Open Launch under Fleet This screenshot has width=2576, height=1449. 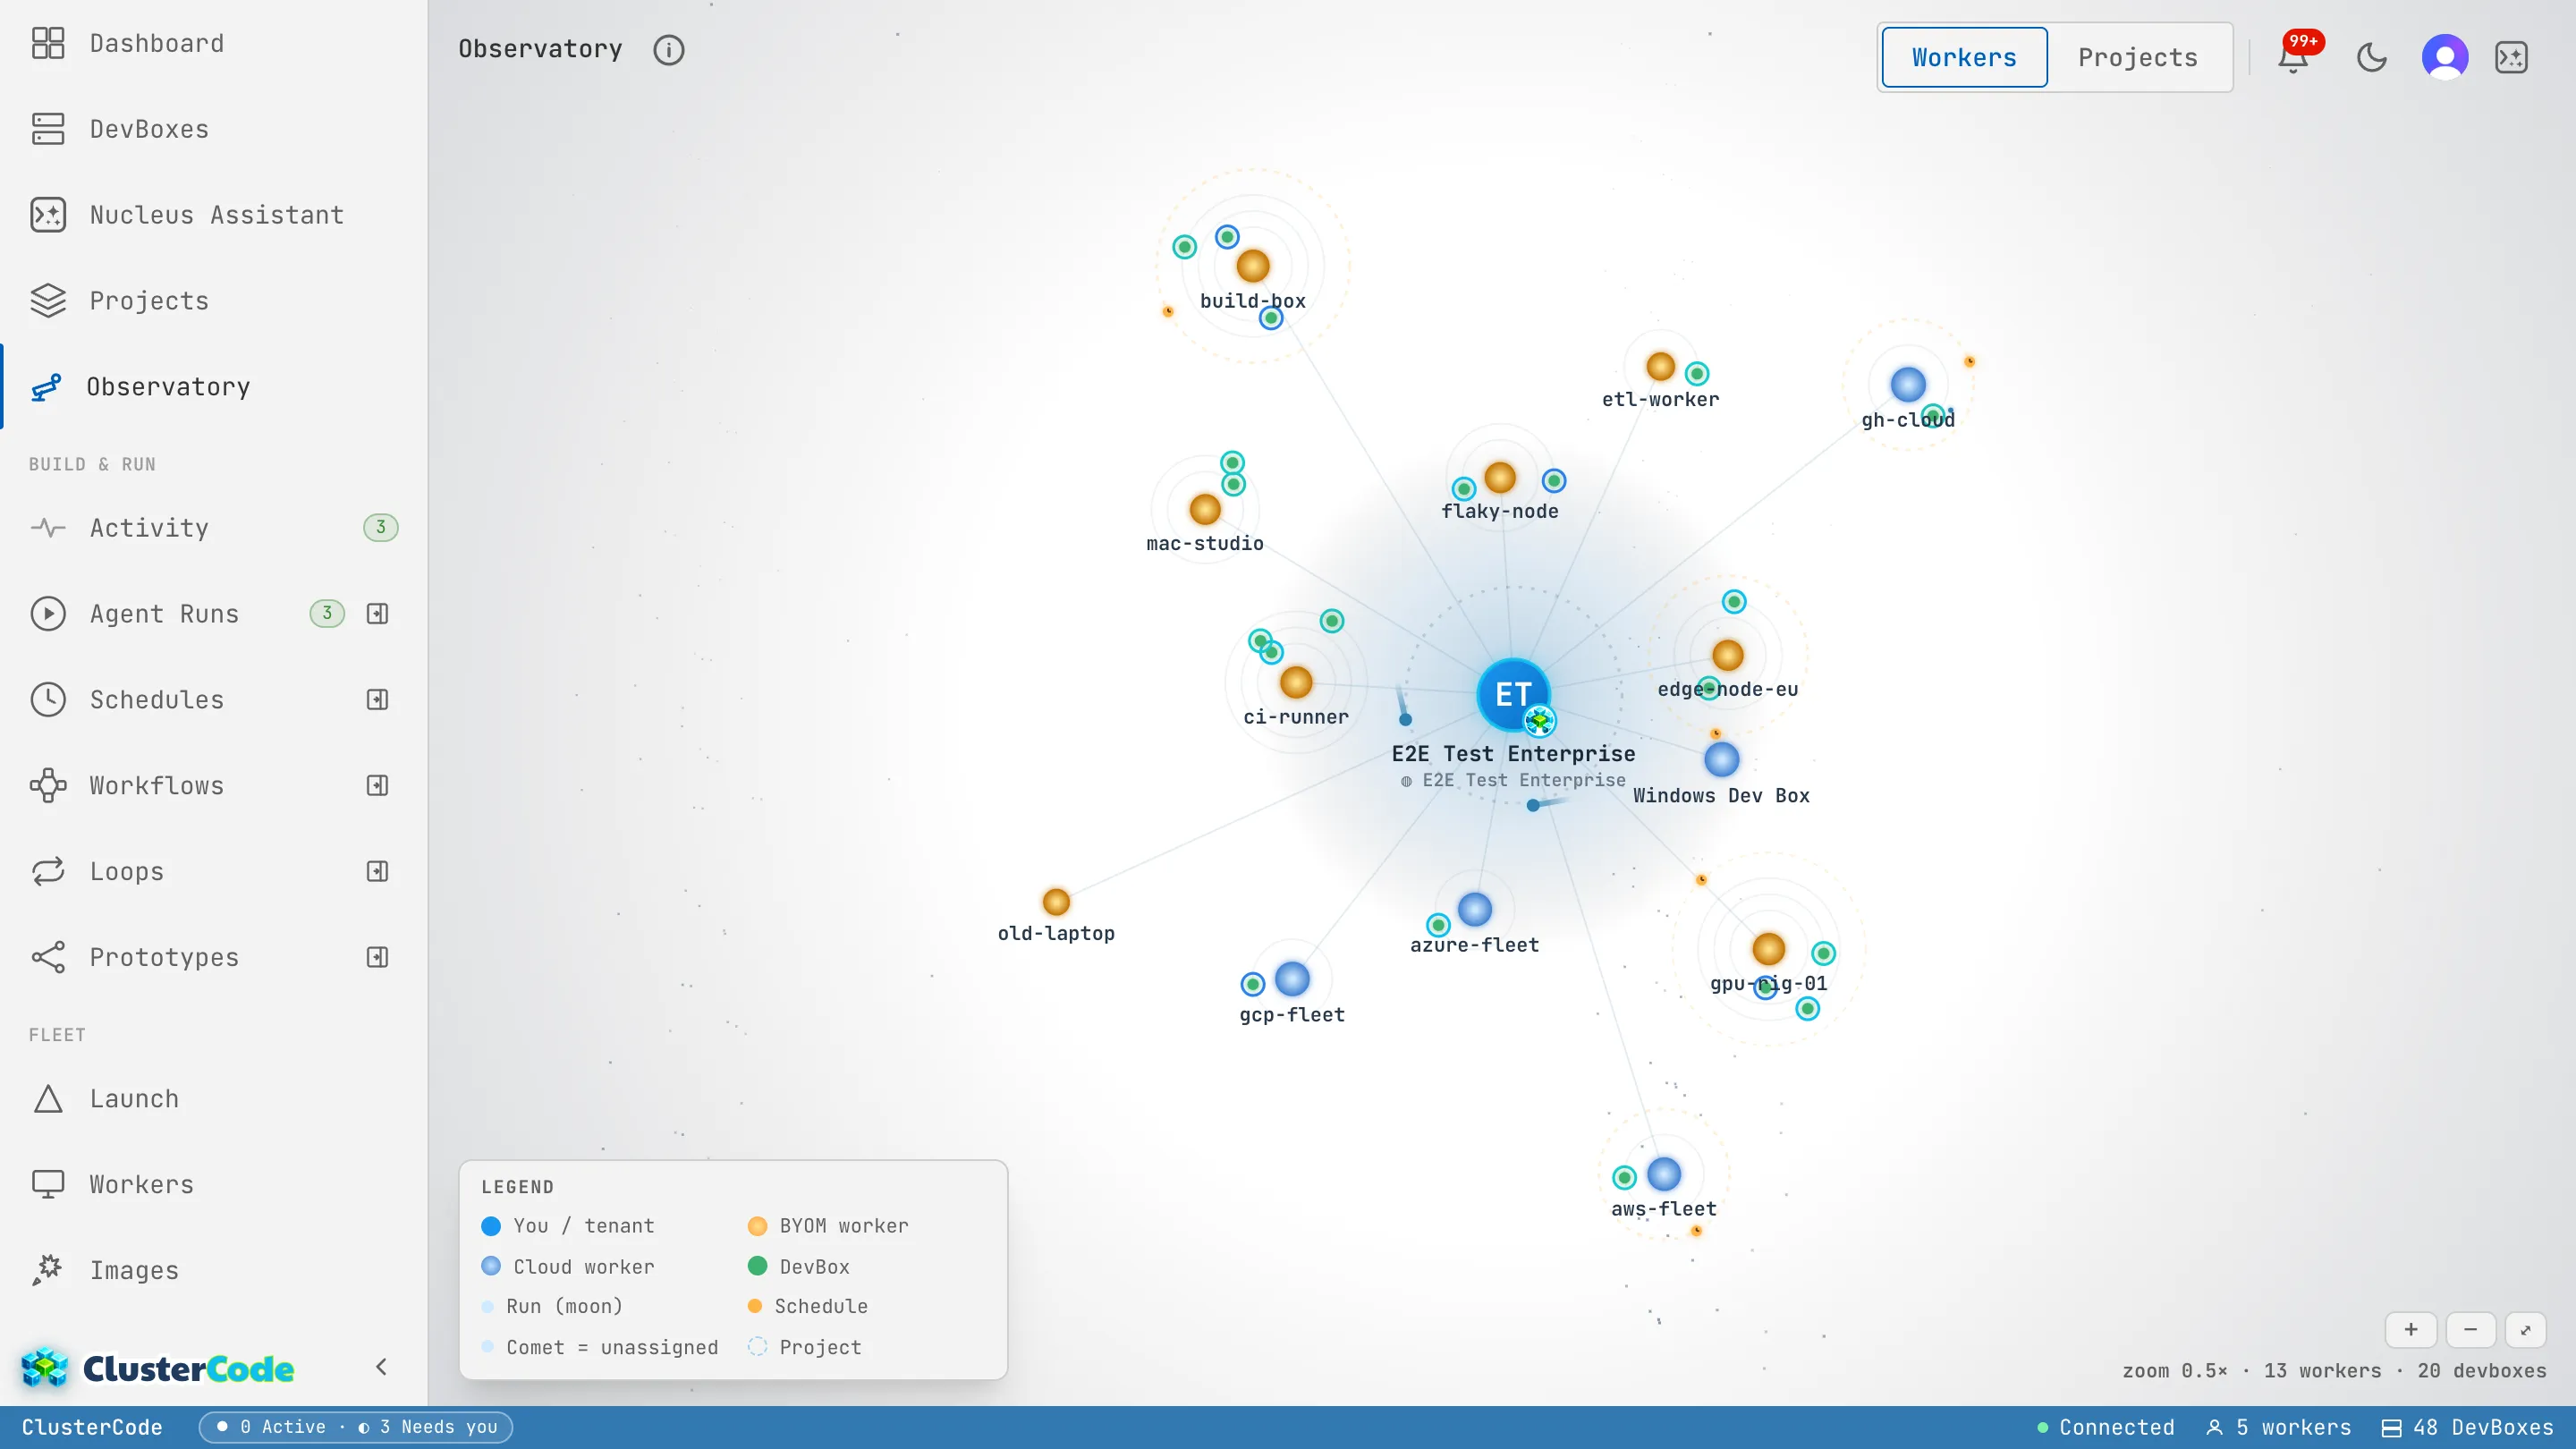[213, 1098]
